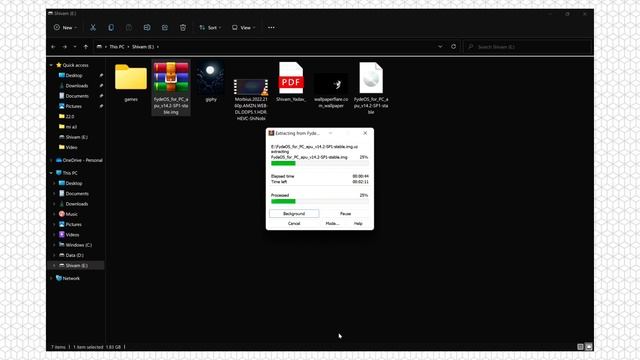This screenshot has height=360, width=640.
Task: Open Data (D:) drive in sidebar
Action: [x=74, y=255]
